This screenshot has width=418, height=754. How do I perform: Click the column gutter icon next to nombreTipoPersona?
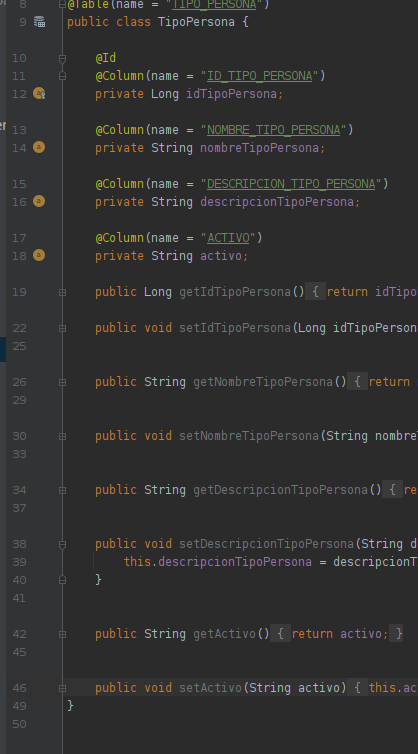(39, 147)
